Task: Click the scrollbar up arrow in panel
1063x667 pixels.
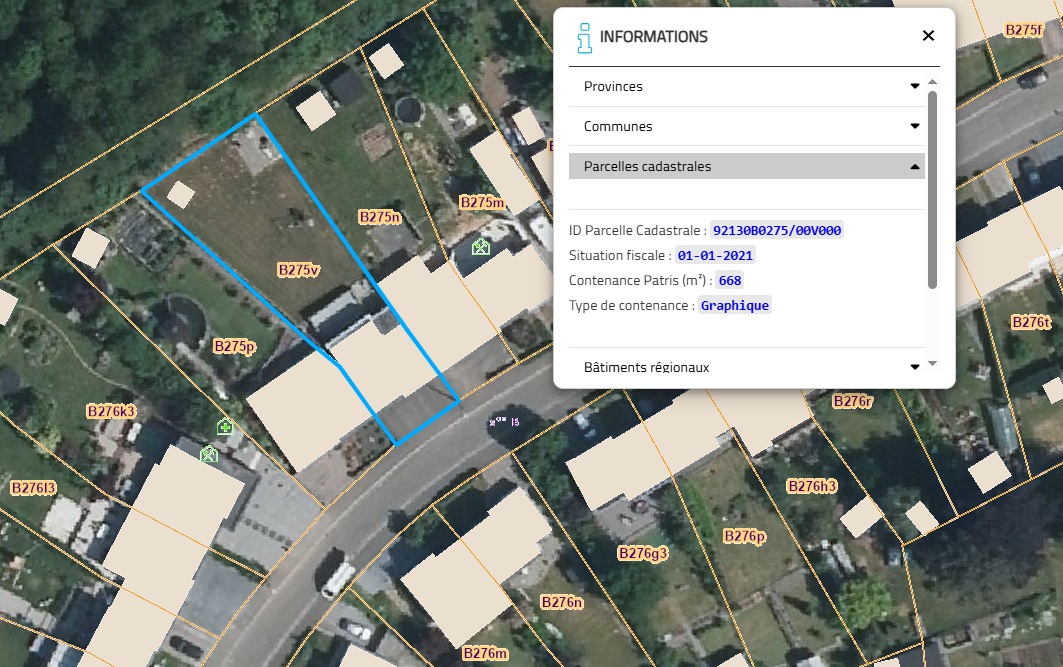Action: tap(932, 81)
